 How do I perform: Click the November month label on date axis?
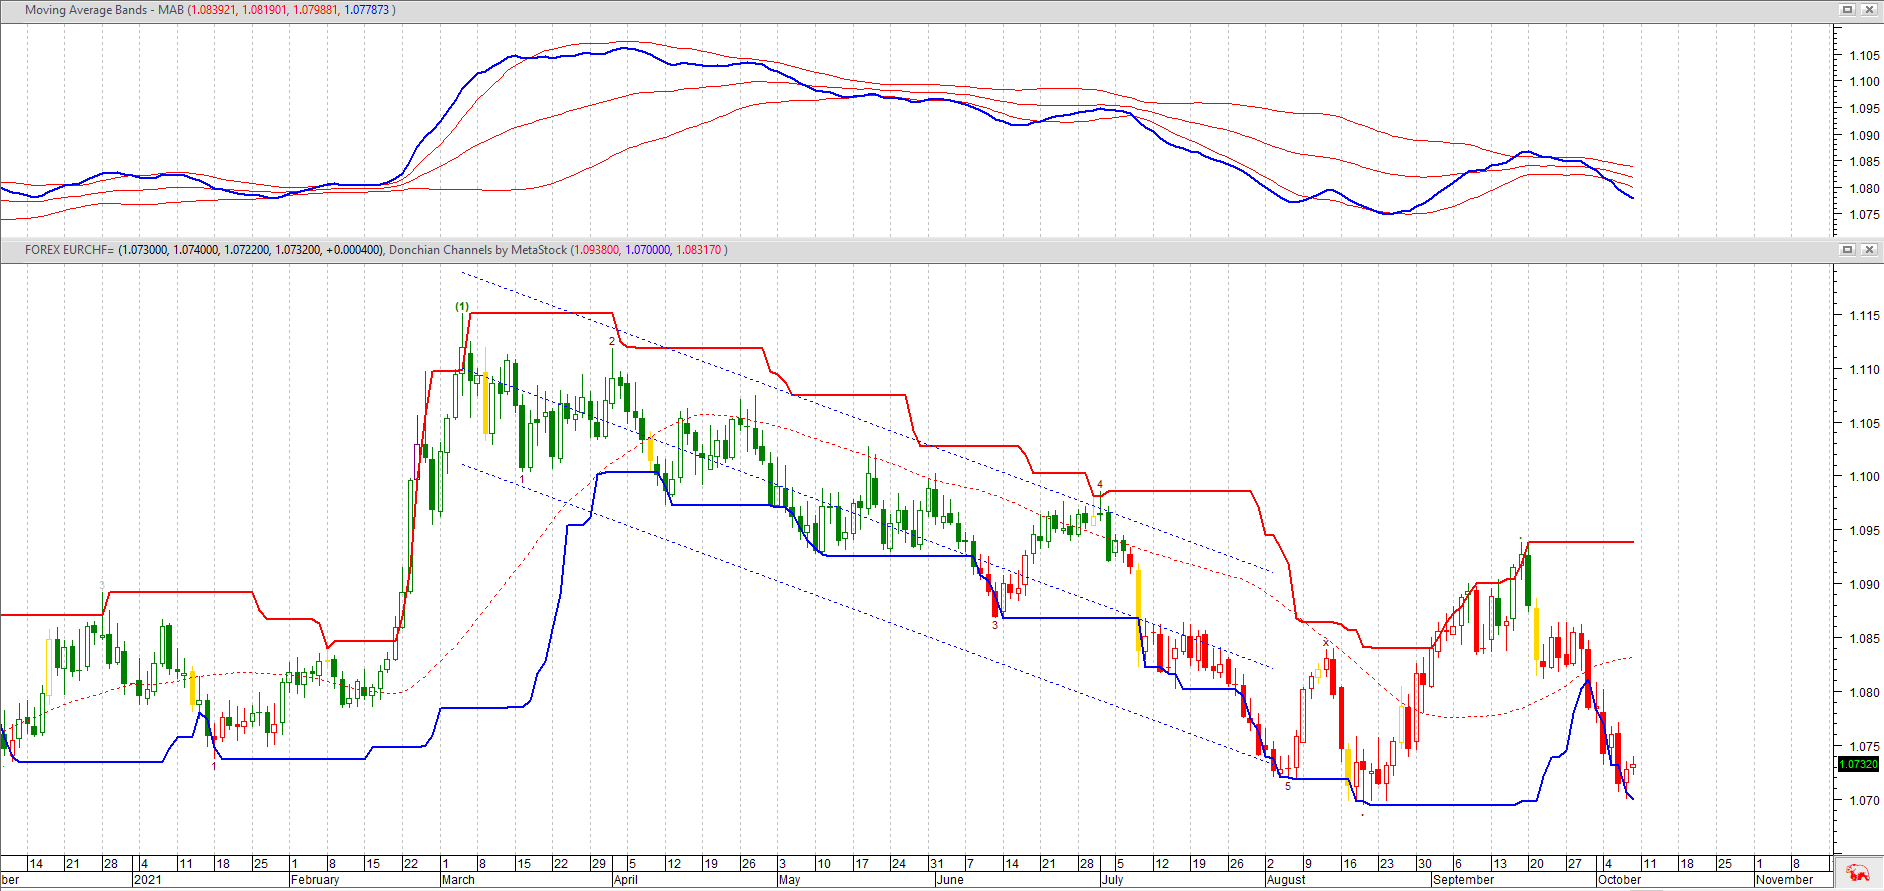tap(1784, 880)
